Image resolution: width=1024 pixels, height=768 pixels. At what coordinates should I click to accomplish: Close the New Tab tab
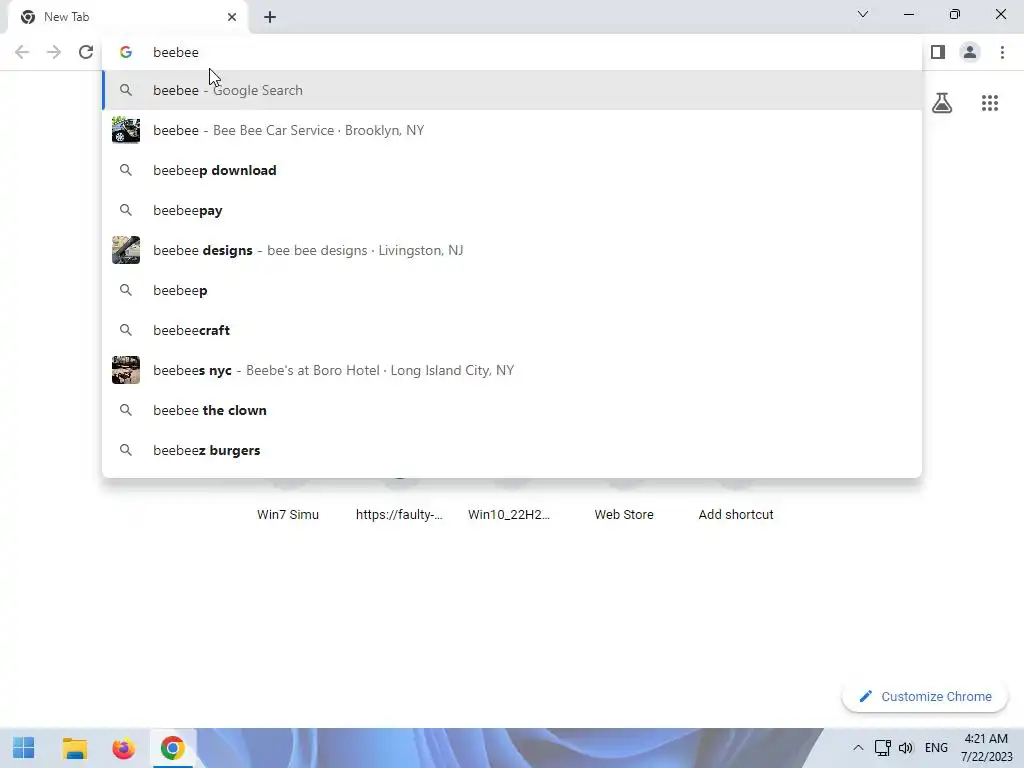coord(232,17)
